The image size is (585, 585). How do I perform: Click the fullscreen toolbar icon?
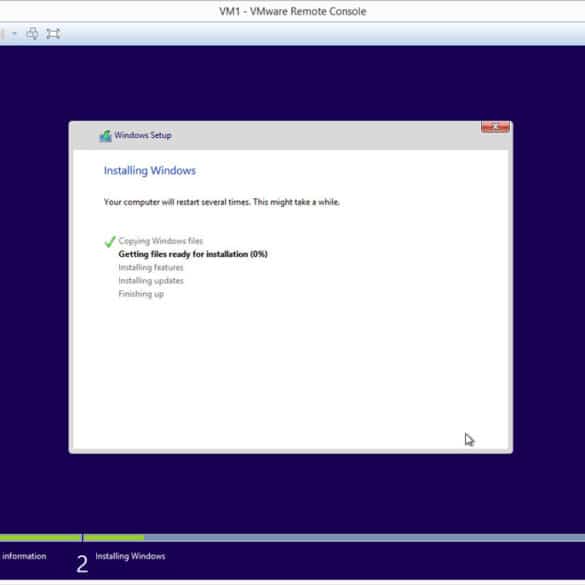pos(53,34)
